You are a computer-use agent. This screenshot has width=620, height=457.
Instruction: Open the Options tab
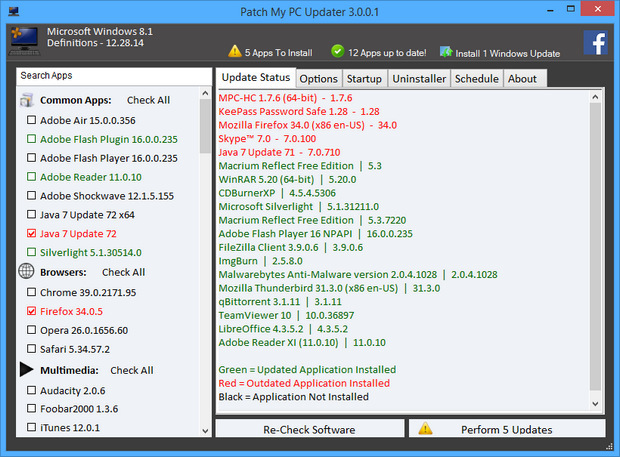319,79
